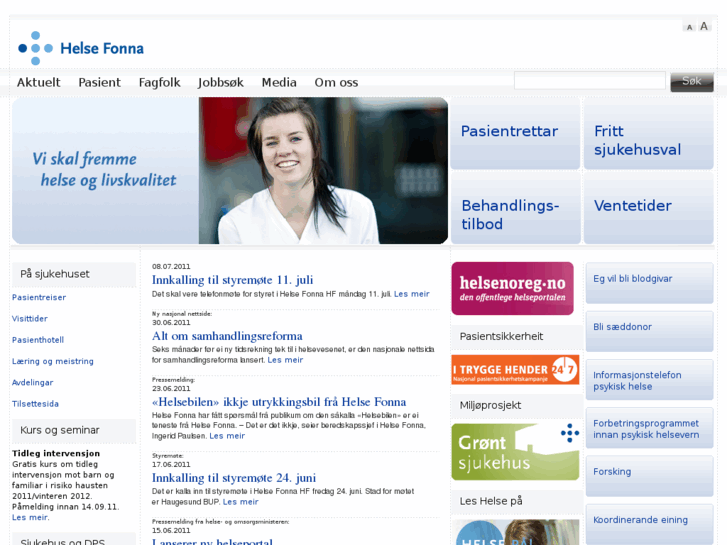Open the Avdelingar link

(32, 383)
